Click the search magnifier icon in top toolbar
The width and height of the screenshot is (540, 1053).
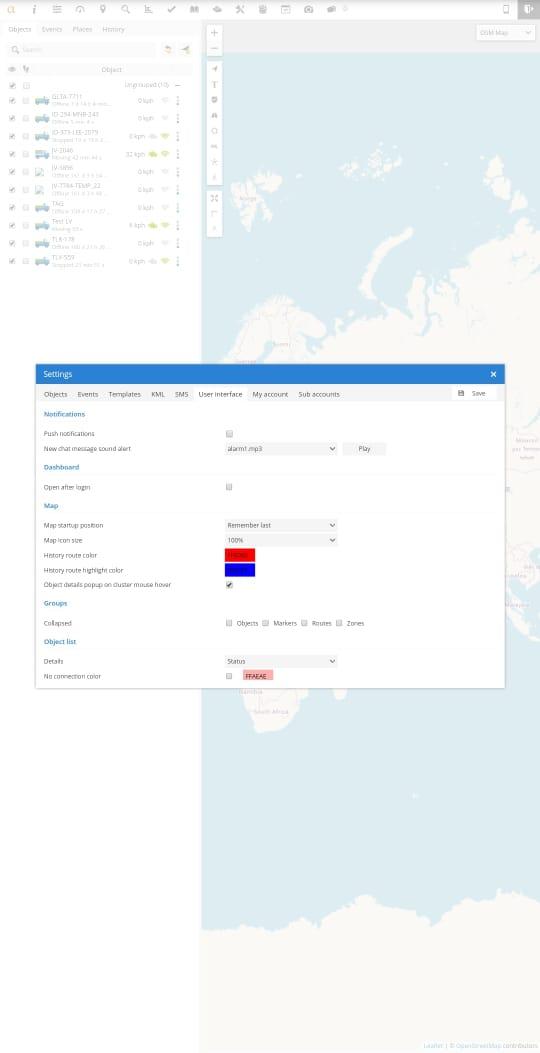(x=125, y=9)
